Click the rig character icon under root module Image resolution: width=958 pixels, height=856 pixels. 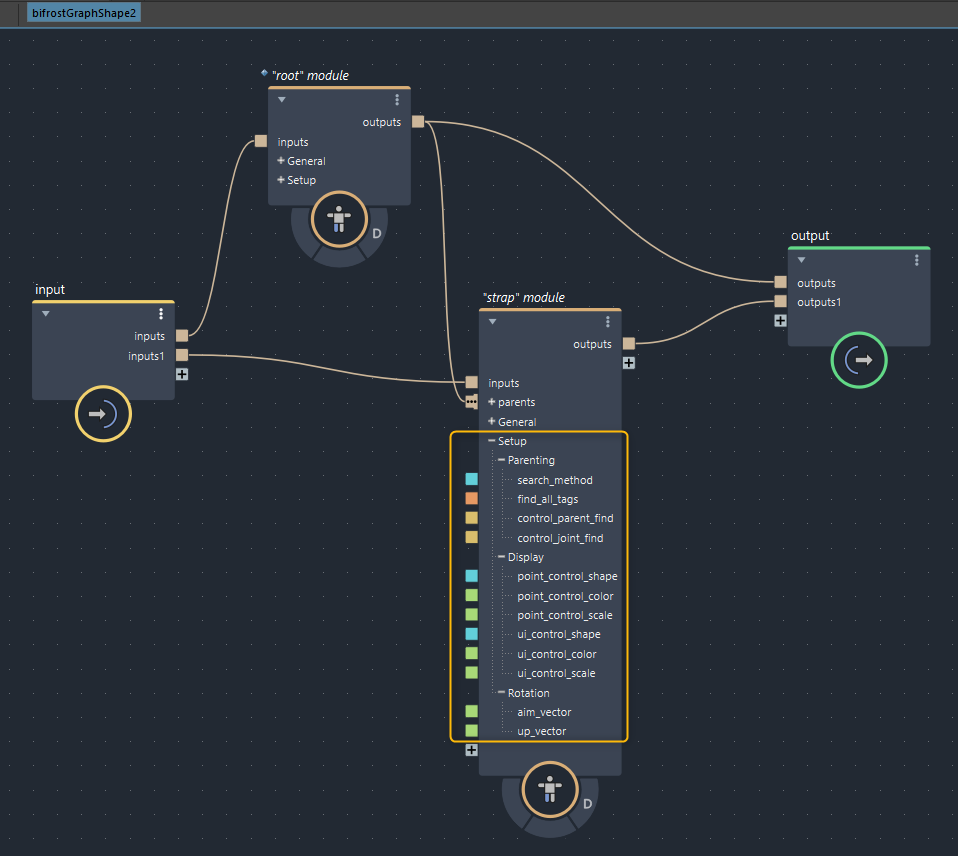pyautogui.click(x=339, y=218)
